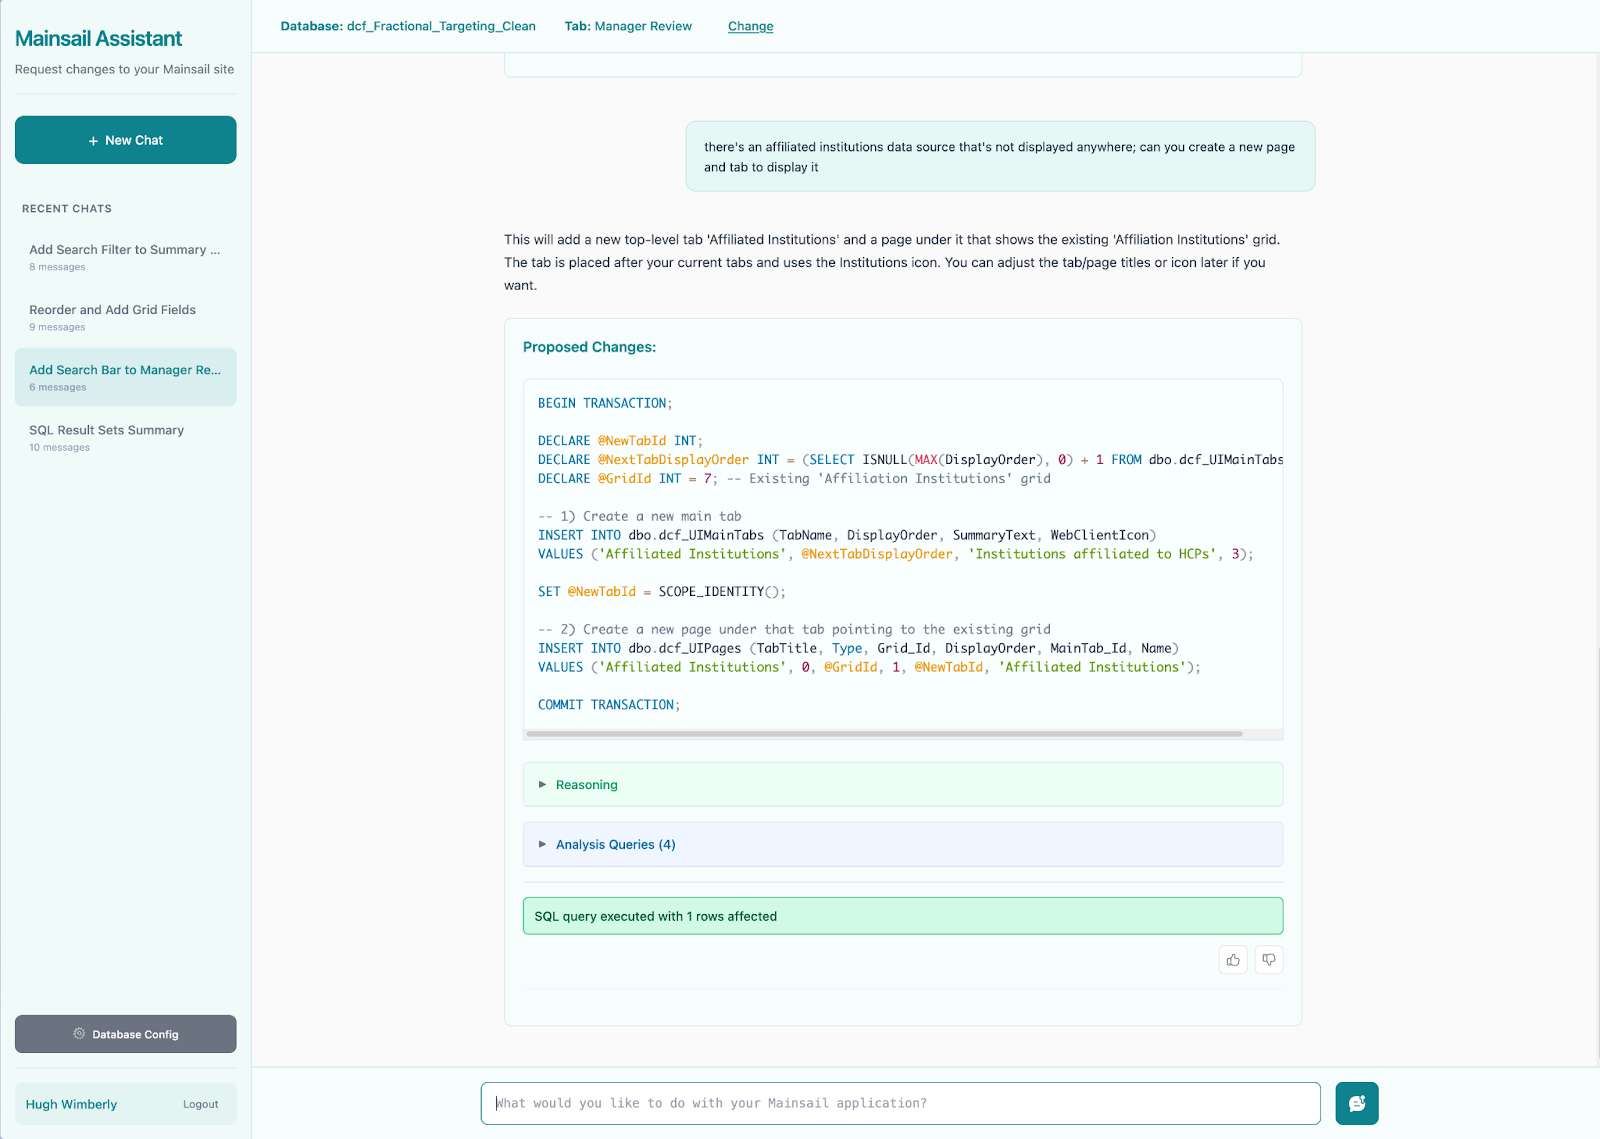Image resolution: width=1600 pixels, height=1139 pixels.
Task: Start a New Chat
Action: (126, 140)
